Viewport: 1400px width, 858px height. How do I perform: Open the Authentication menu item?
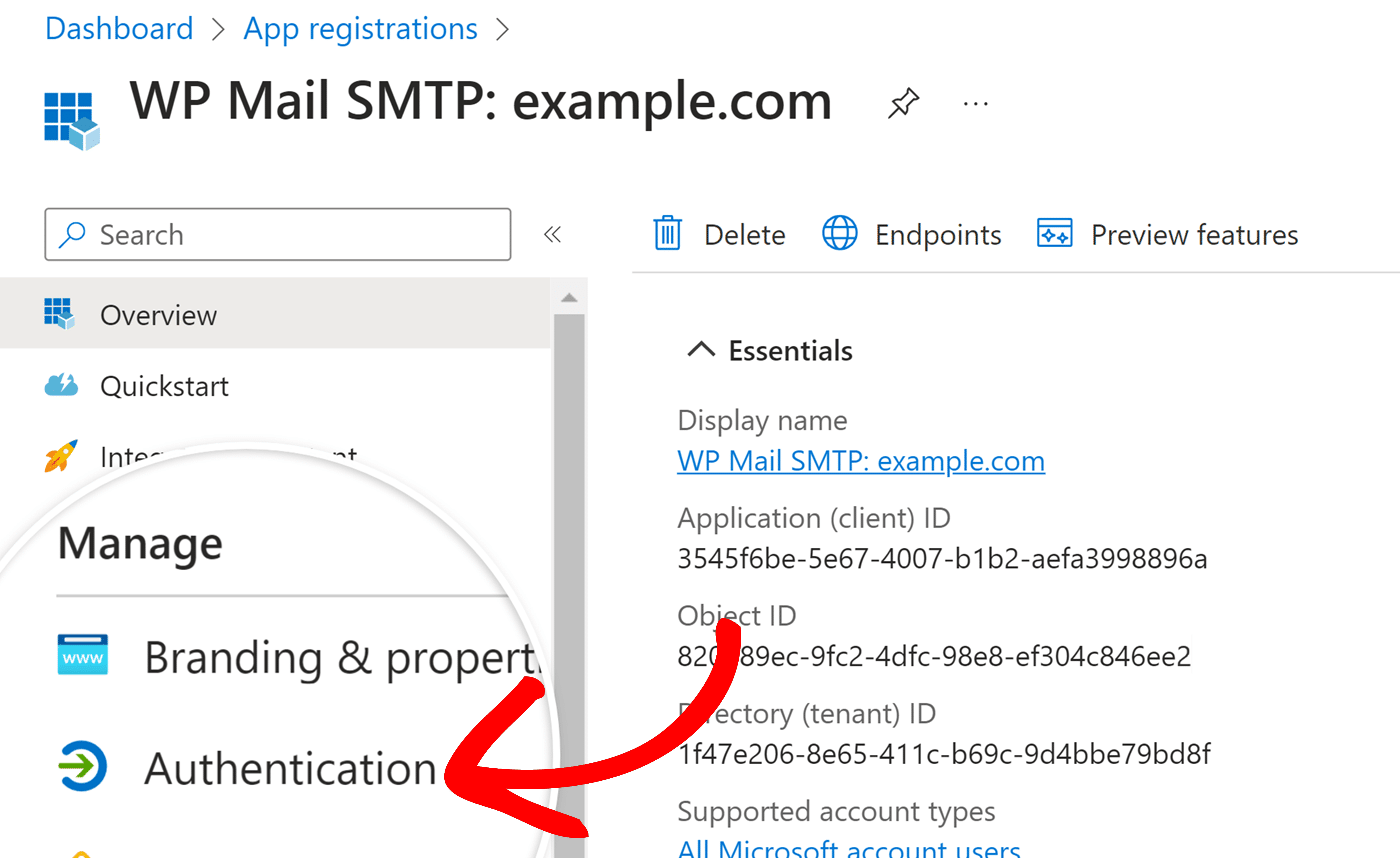coord(290,768)
